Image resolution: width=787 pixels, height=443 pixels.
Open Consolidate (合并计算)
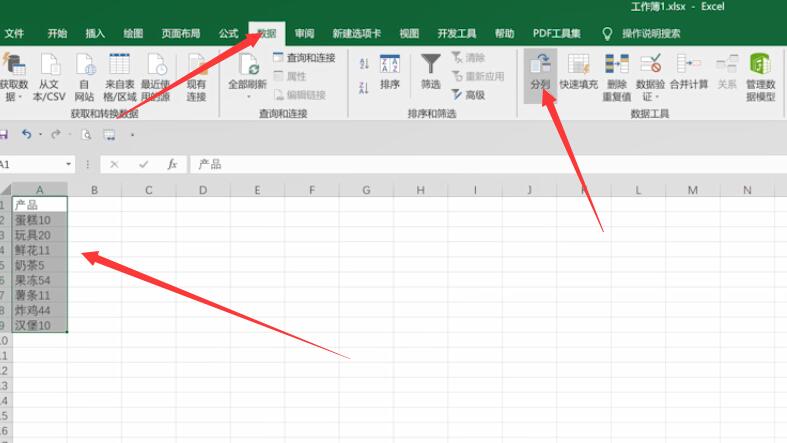[689, 73]
